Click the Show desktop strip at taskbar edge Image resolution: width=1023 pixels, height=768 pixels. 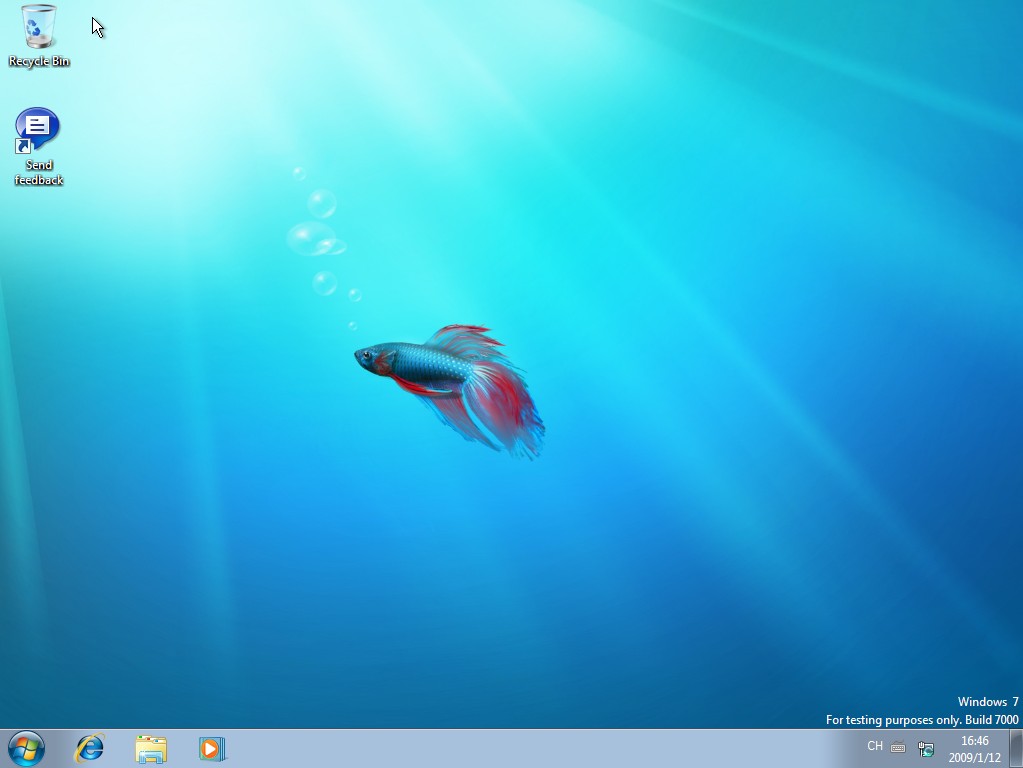click(1019, 748)
